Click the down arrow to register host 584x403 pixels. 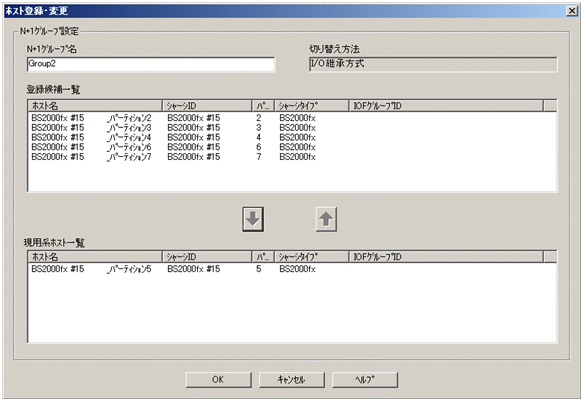pyautogui.click(x=253, y=219)
